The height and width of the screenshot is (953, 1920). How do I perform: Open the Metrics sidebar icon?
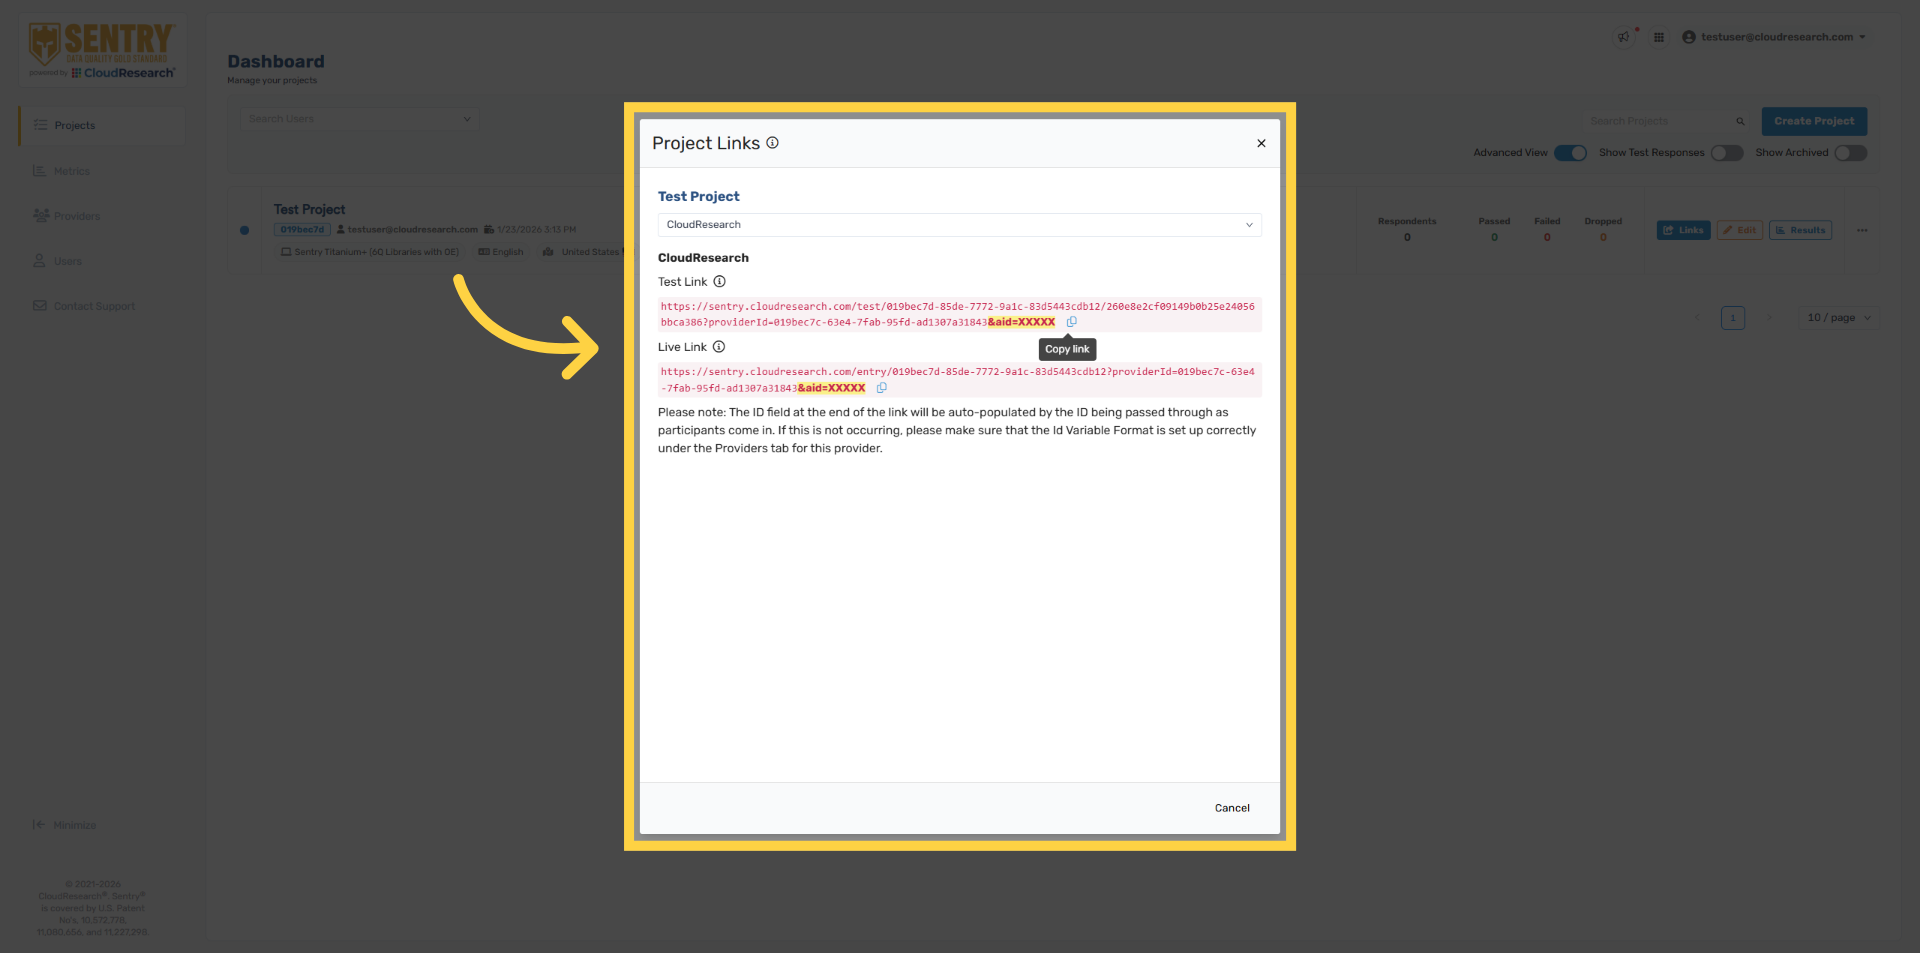tap(40, 170)
